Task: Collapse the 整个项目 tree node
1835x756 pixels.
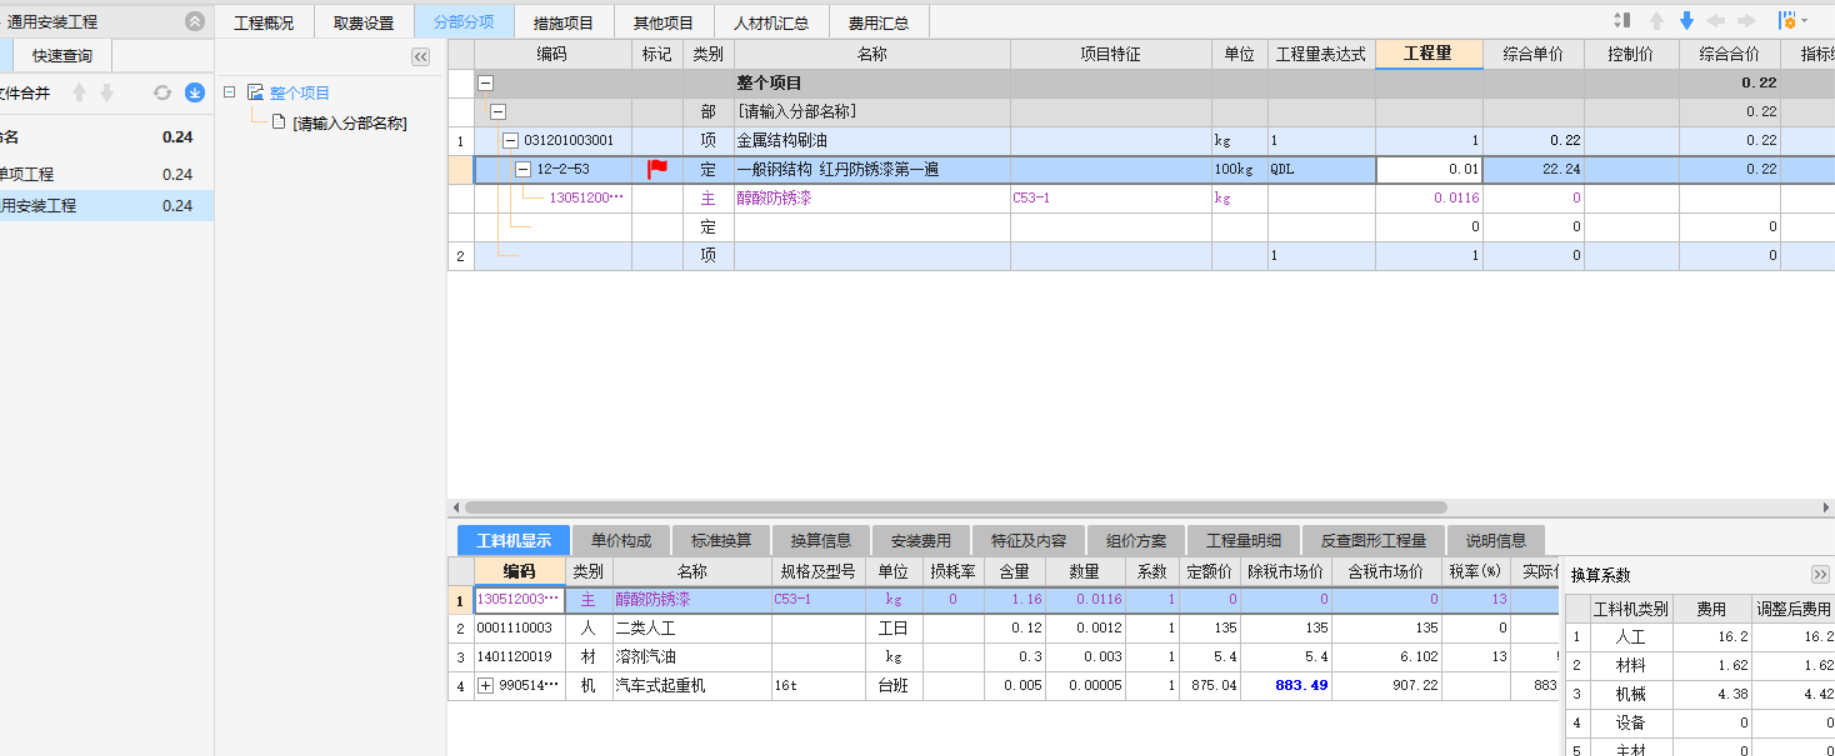Action: click(x=229, y=92)
